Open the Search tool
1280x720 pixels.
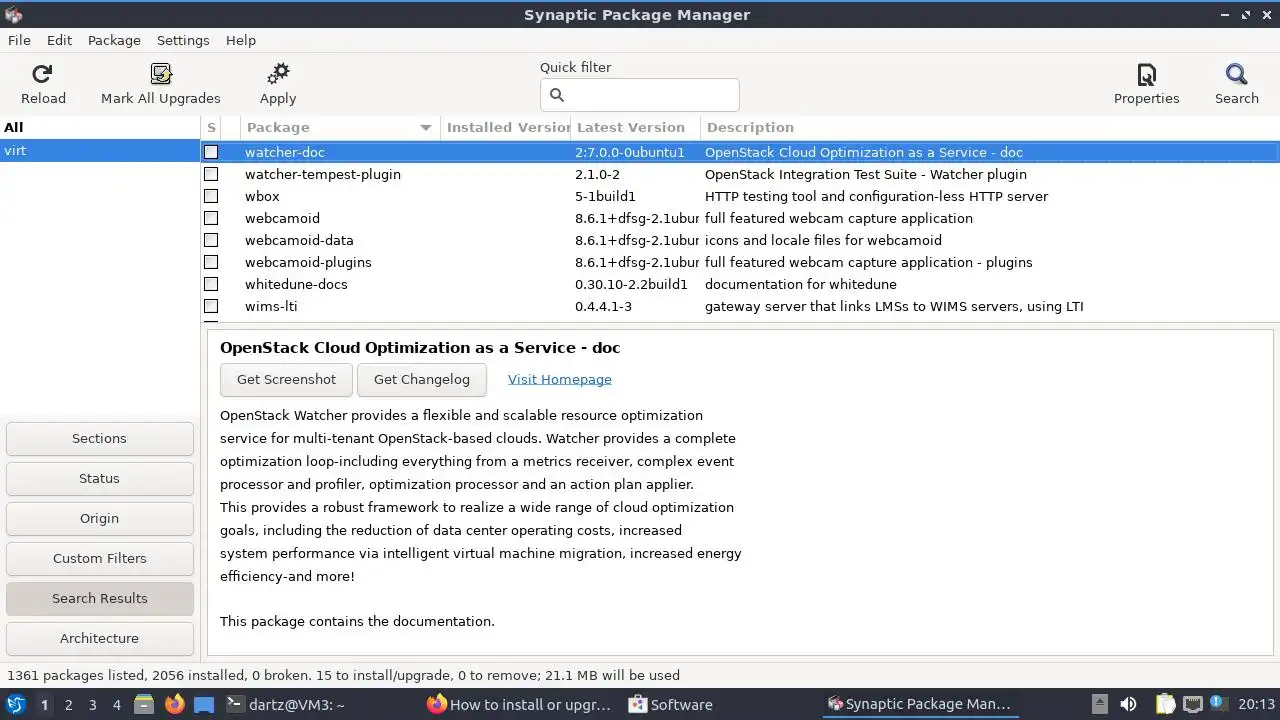point(1237,74)
